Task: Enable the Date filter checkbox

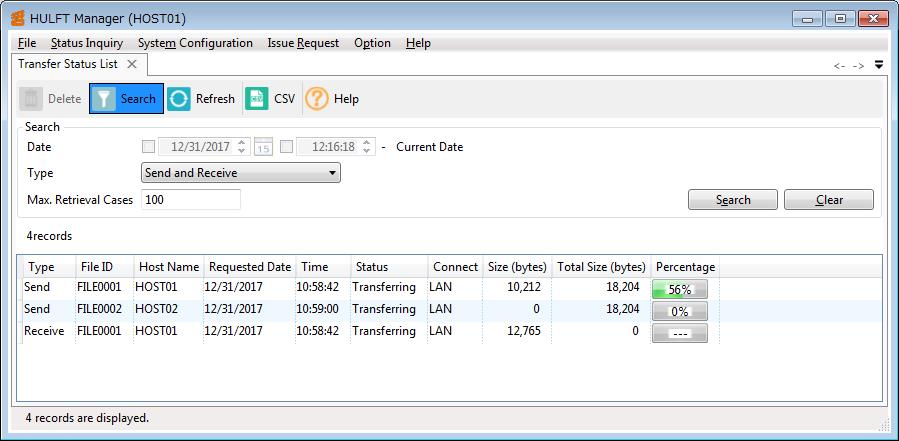Action: (x=148, y=147)
